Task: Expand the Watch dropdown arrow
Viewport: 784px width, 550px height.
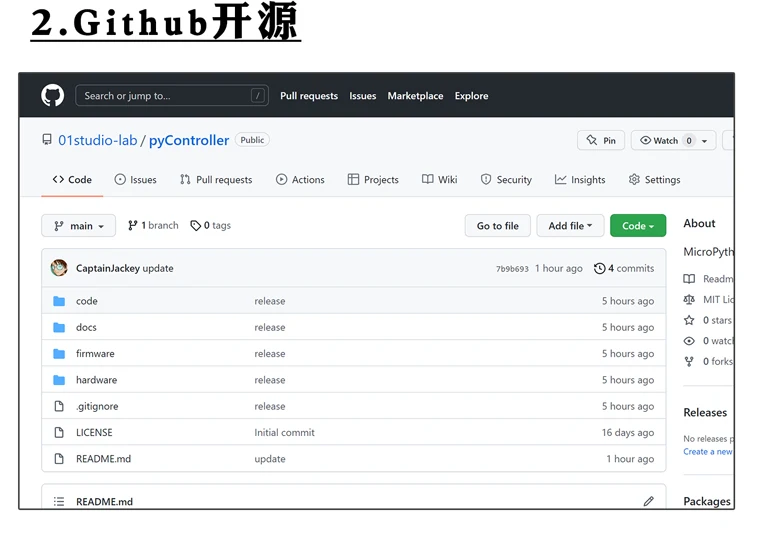Action: tap(704, 141)
